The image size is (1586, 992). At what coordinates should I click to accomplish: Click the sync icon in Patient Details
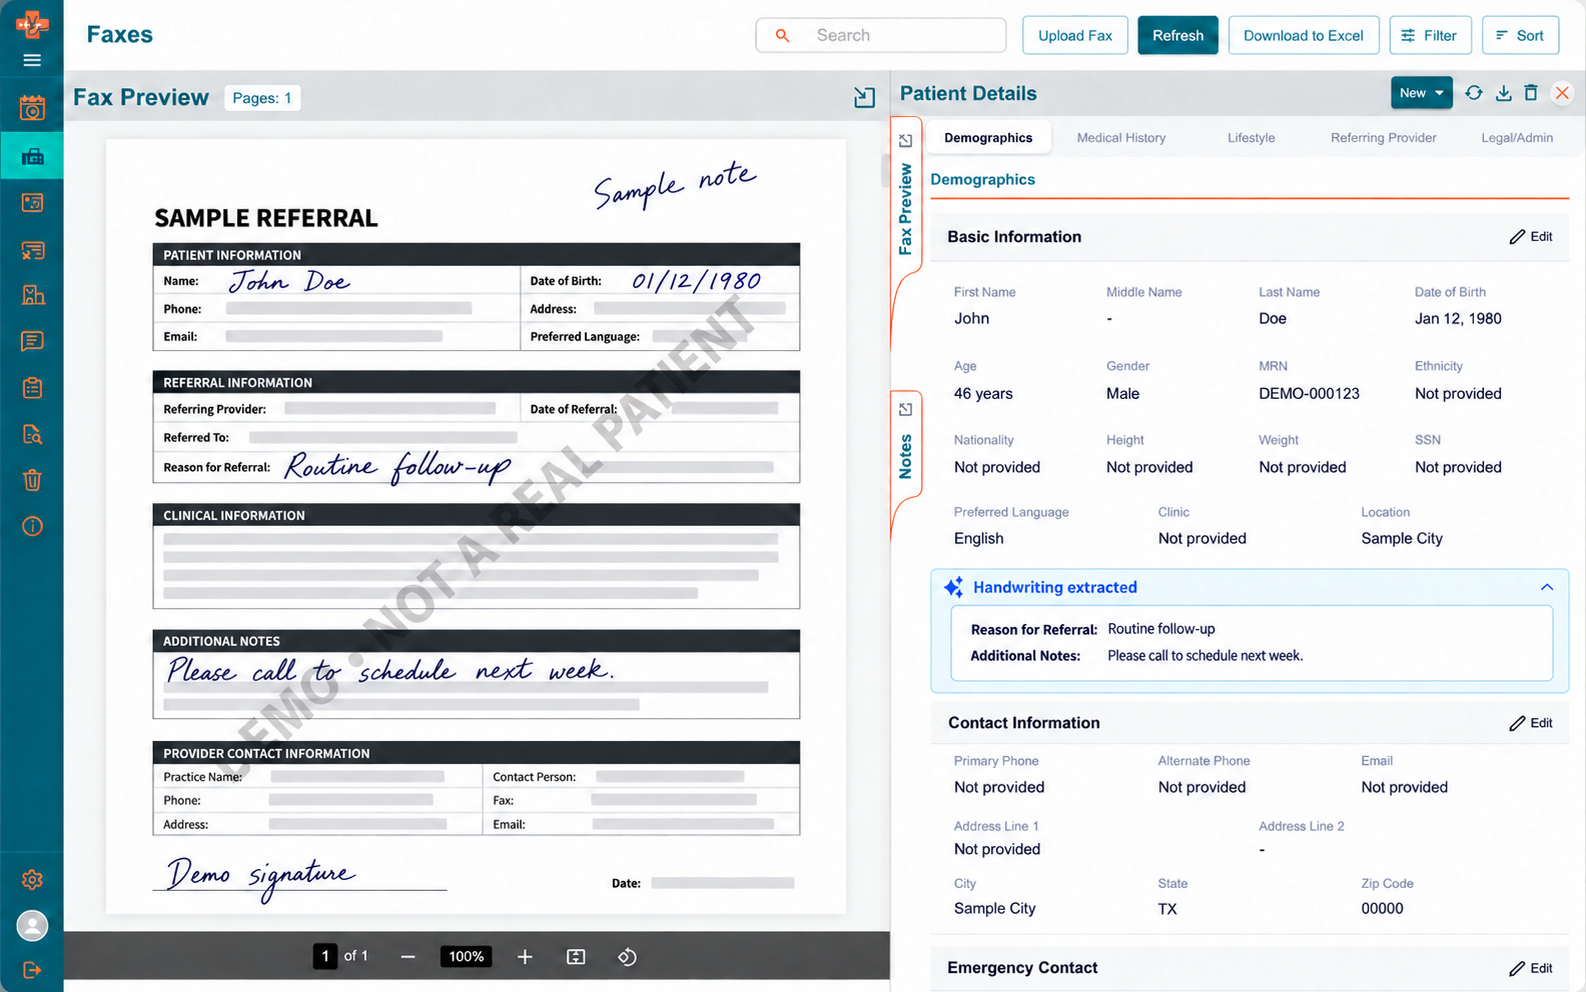tap(1474, 93)
